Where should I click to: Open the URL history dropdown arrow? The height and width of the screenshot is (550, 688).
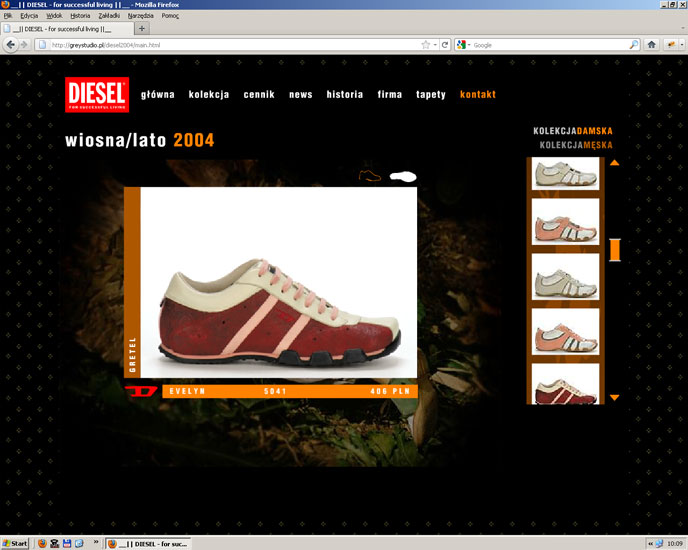(x=435, y=45)
